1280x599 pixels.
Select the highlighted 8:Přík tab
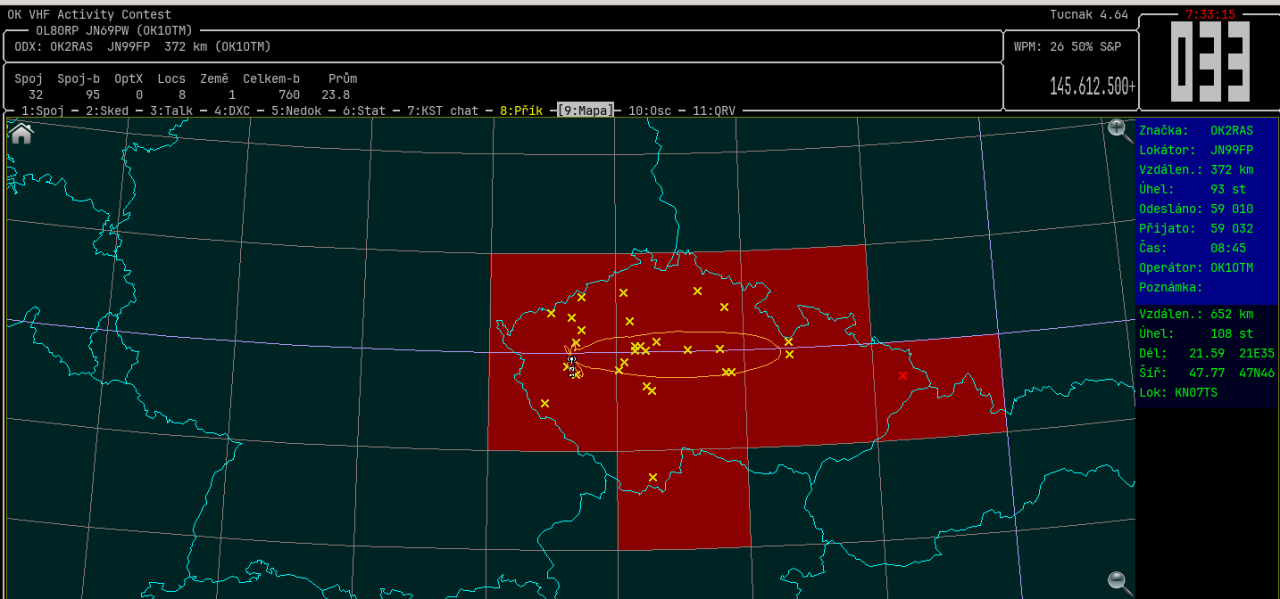coord(521,111)
